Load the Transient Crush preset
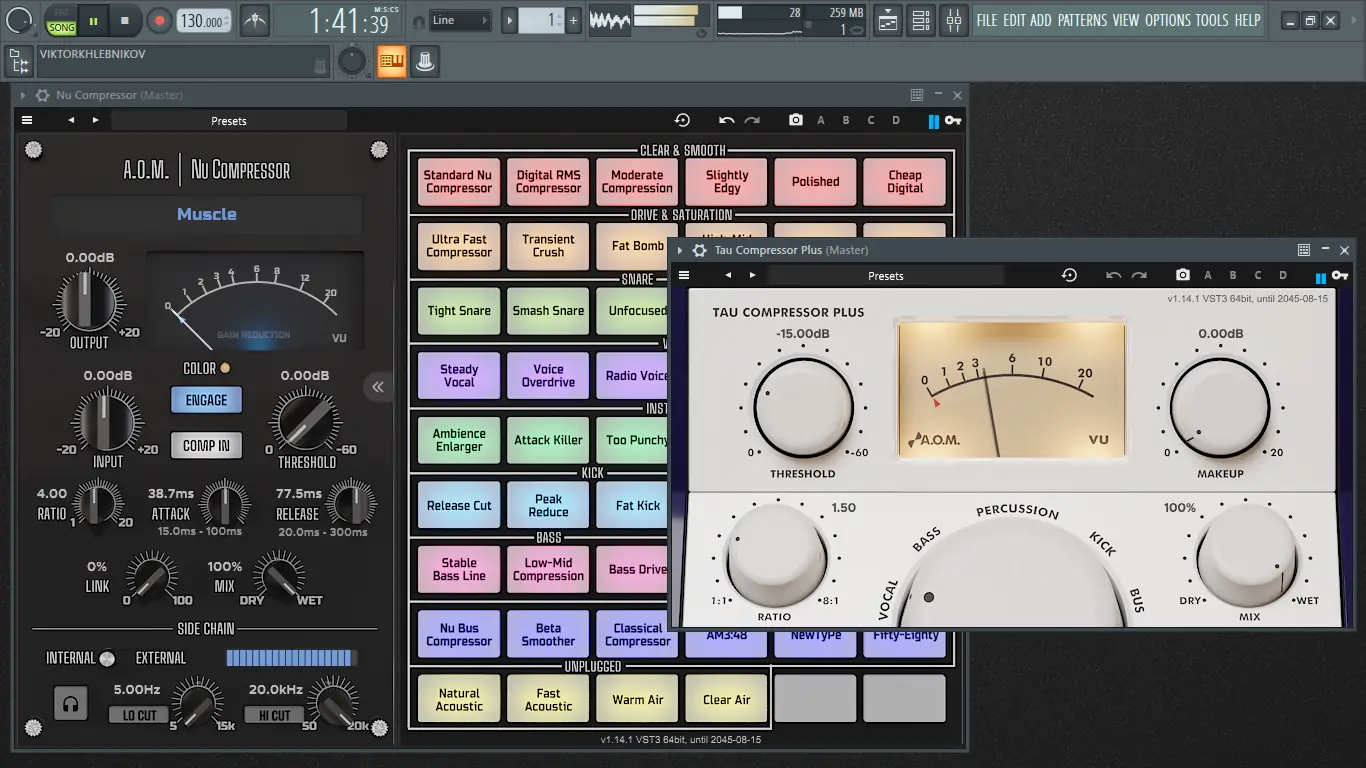Viewport: 1366px width, 768px height. click(x=548, y=246)
